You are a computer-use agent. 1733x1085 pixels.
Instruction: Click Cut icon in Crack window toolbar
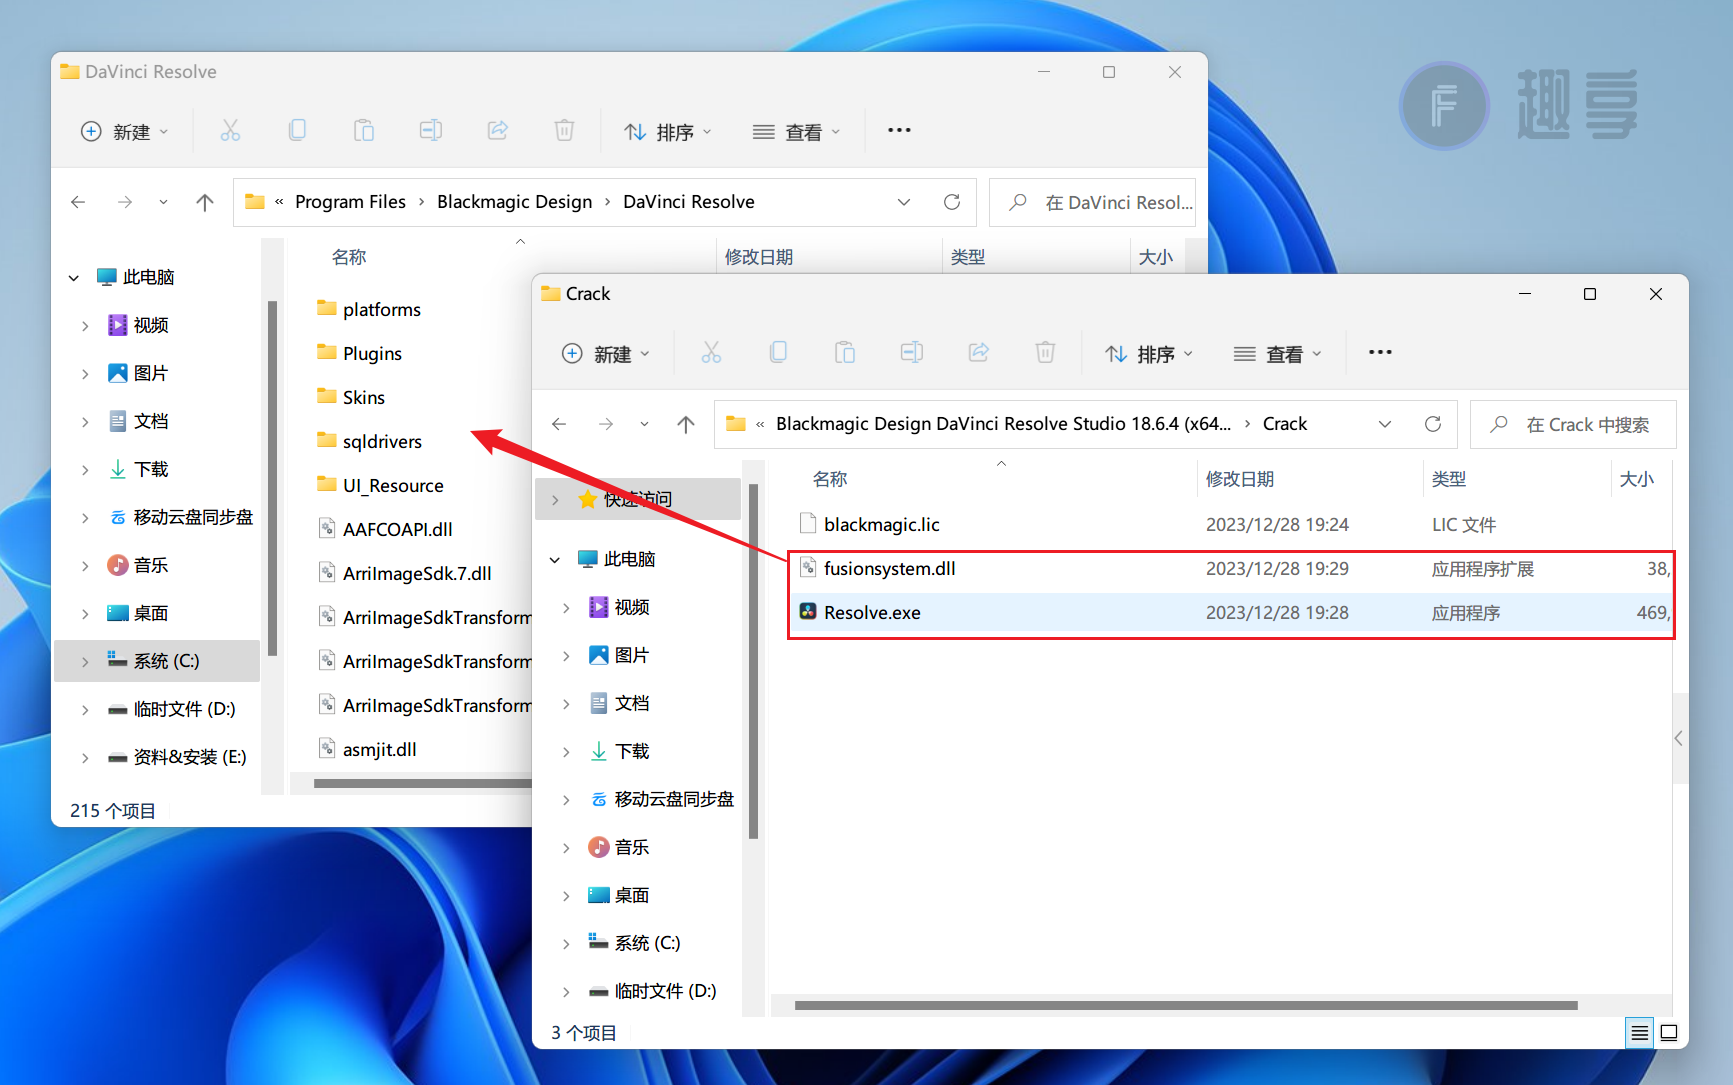click(711, 353)
